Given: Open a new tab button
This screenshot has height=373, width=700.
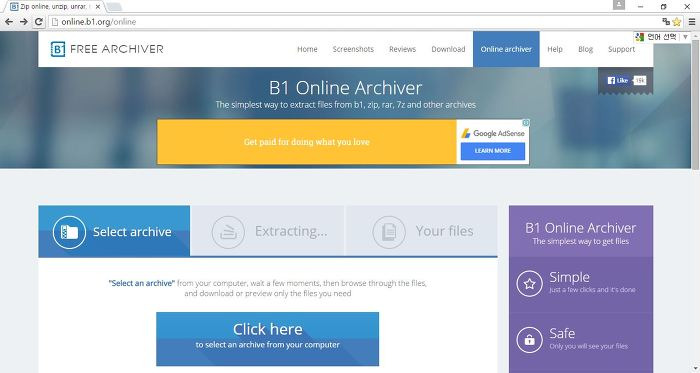Looking at the screenshot, I should point(114,7).
